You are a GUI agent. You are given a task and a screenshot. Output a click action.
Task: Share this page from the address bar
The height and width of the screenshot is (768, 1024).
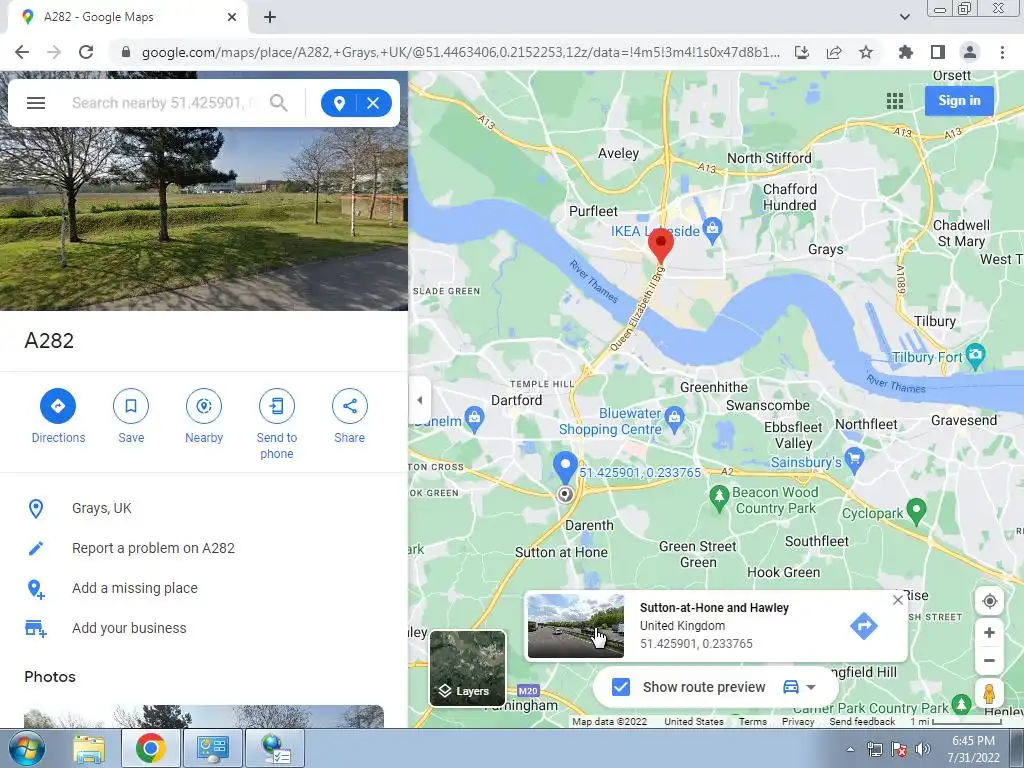tap(834, 52)
